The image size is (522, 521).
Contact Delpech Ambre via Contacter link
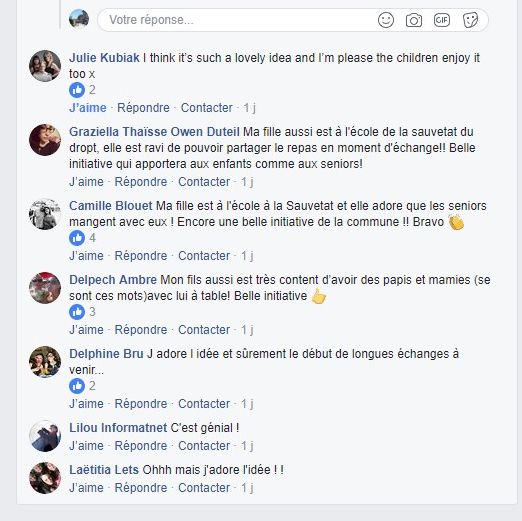tap(204, 330)
